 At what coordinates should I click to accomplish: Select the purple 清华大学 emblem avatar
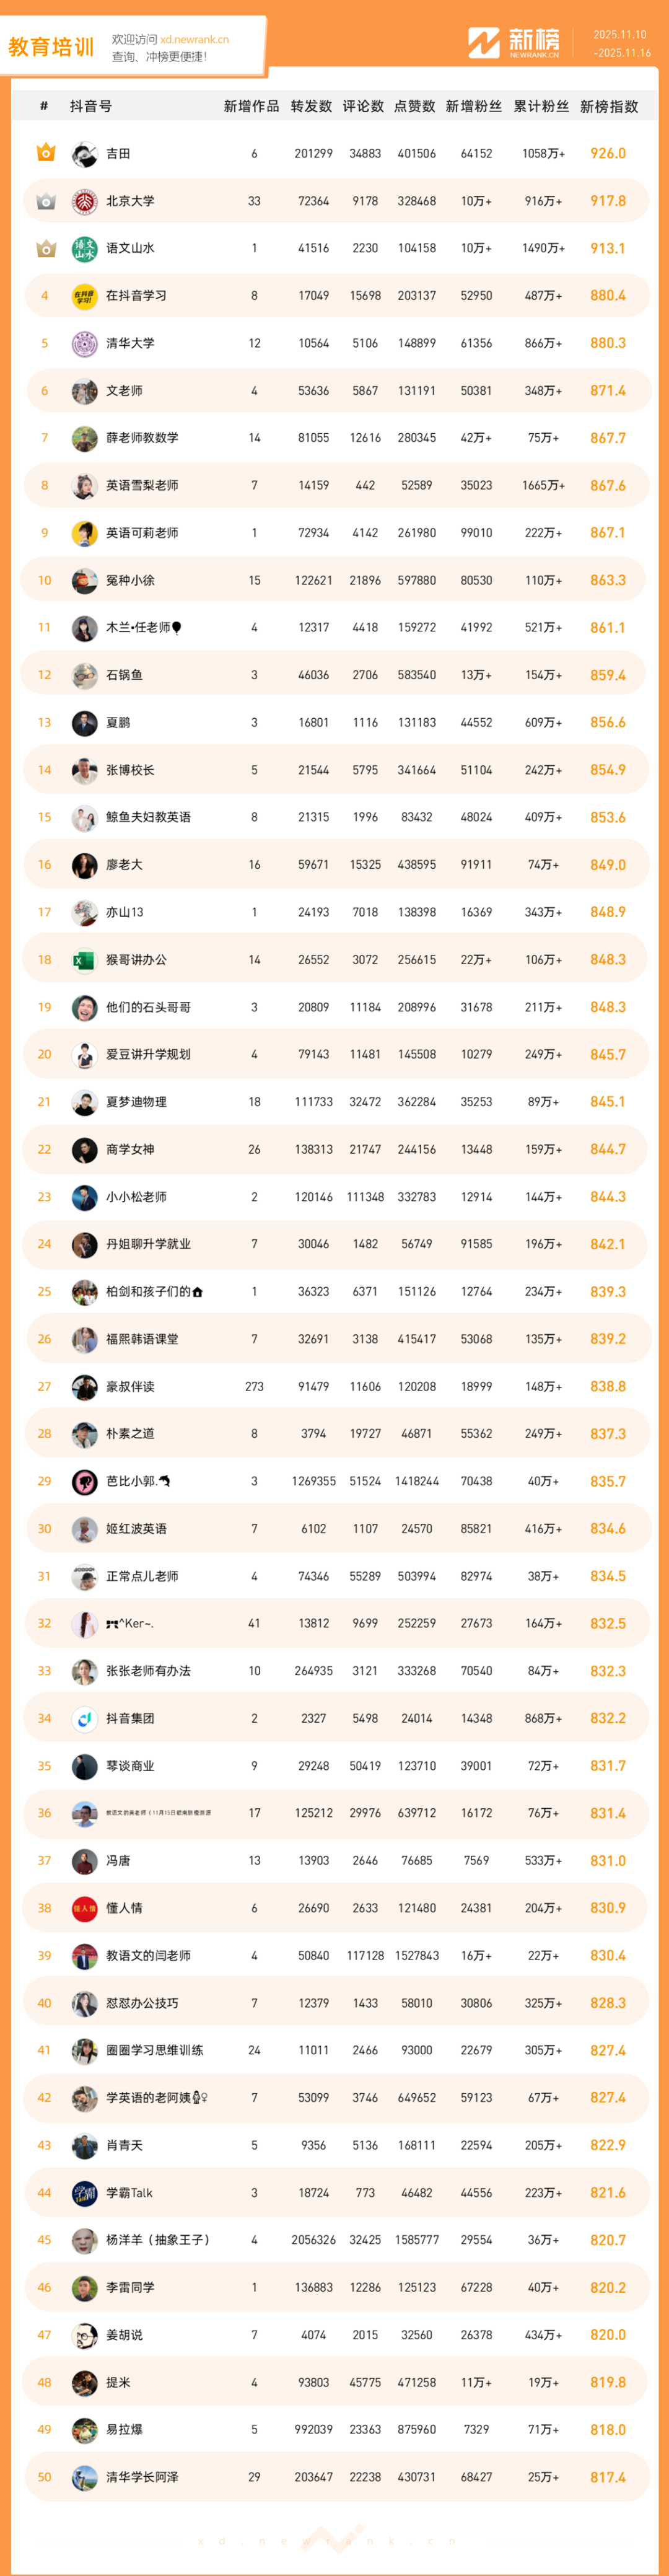(x=84, y=343)
